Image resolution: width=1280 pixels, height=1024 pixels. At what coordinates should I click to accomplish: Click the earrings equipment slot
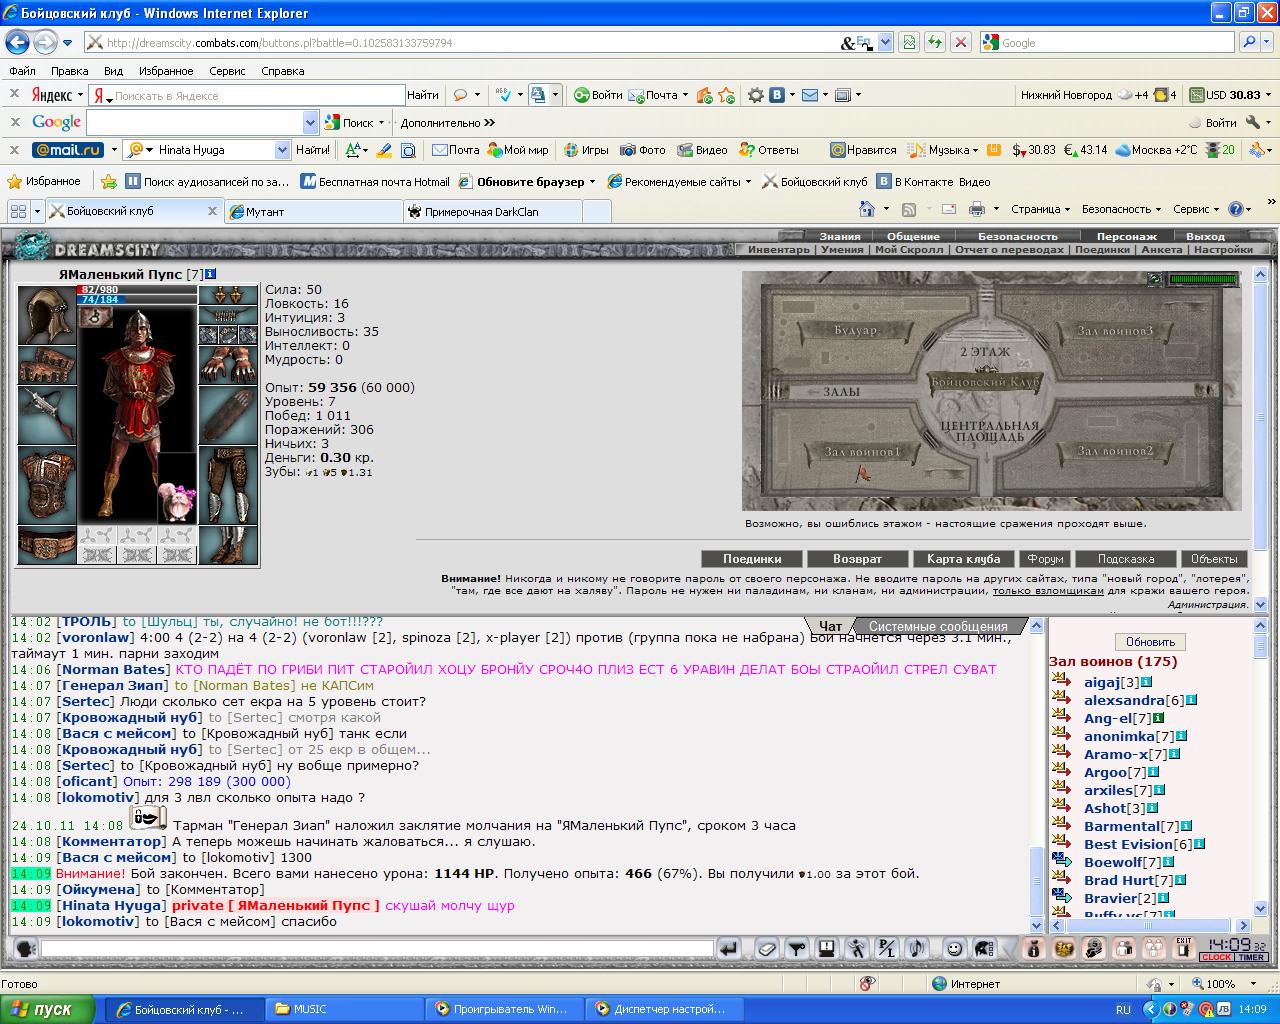tap(228, 295)
